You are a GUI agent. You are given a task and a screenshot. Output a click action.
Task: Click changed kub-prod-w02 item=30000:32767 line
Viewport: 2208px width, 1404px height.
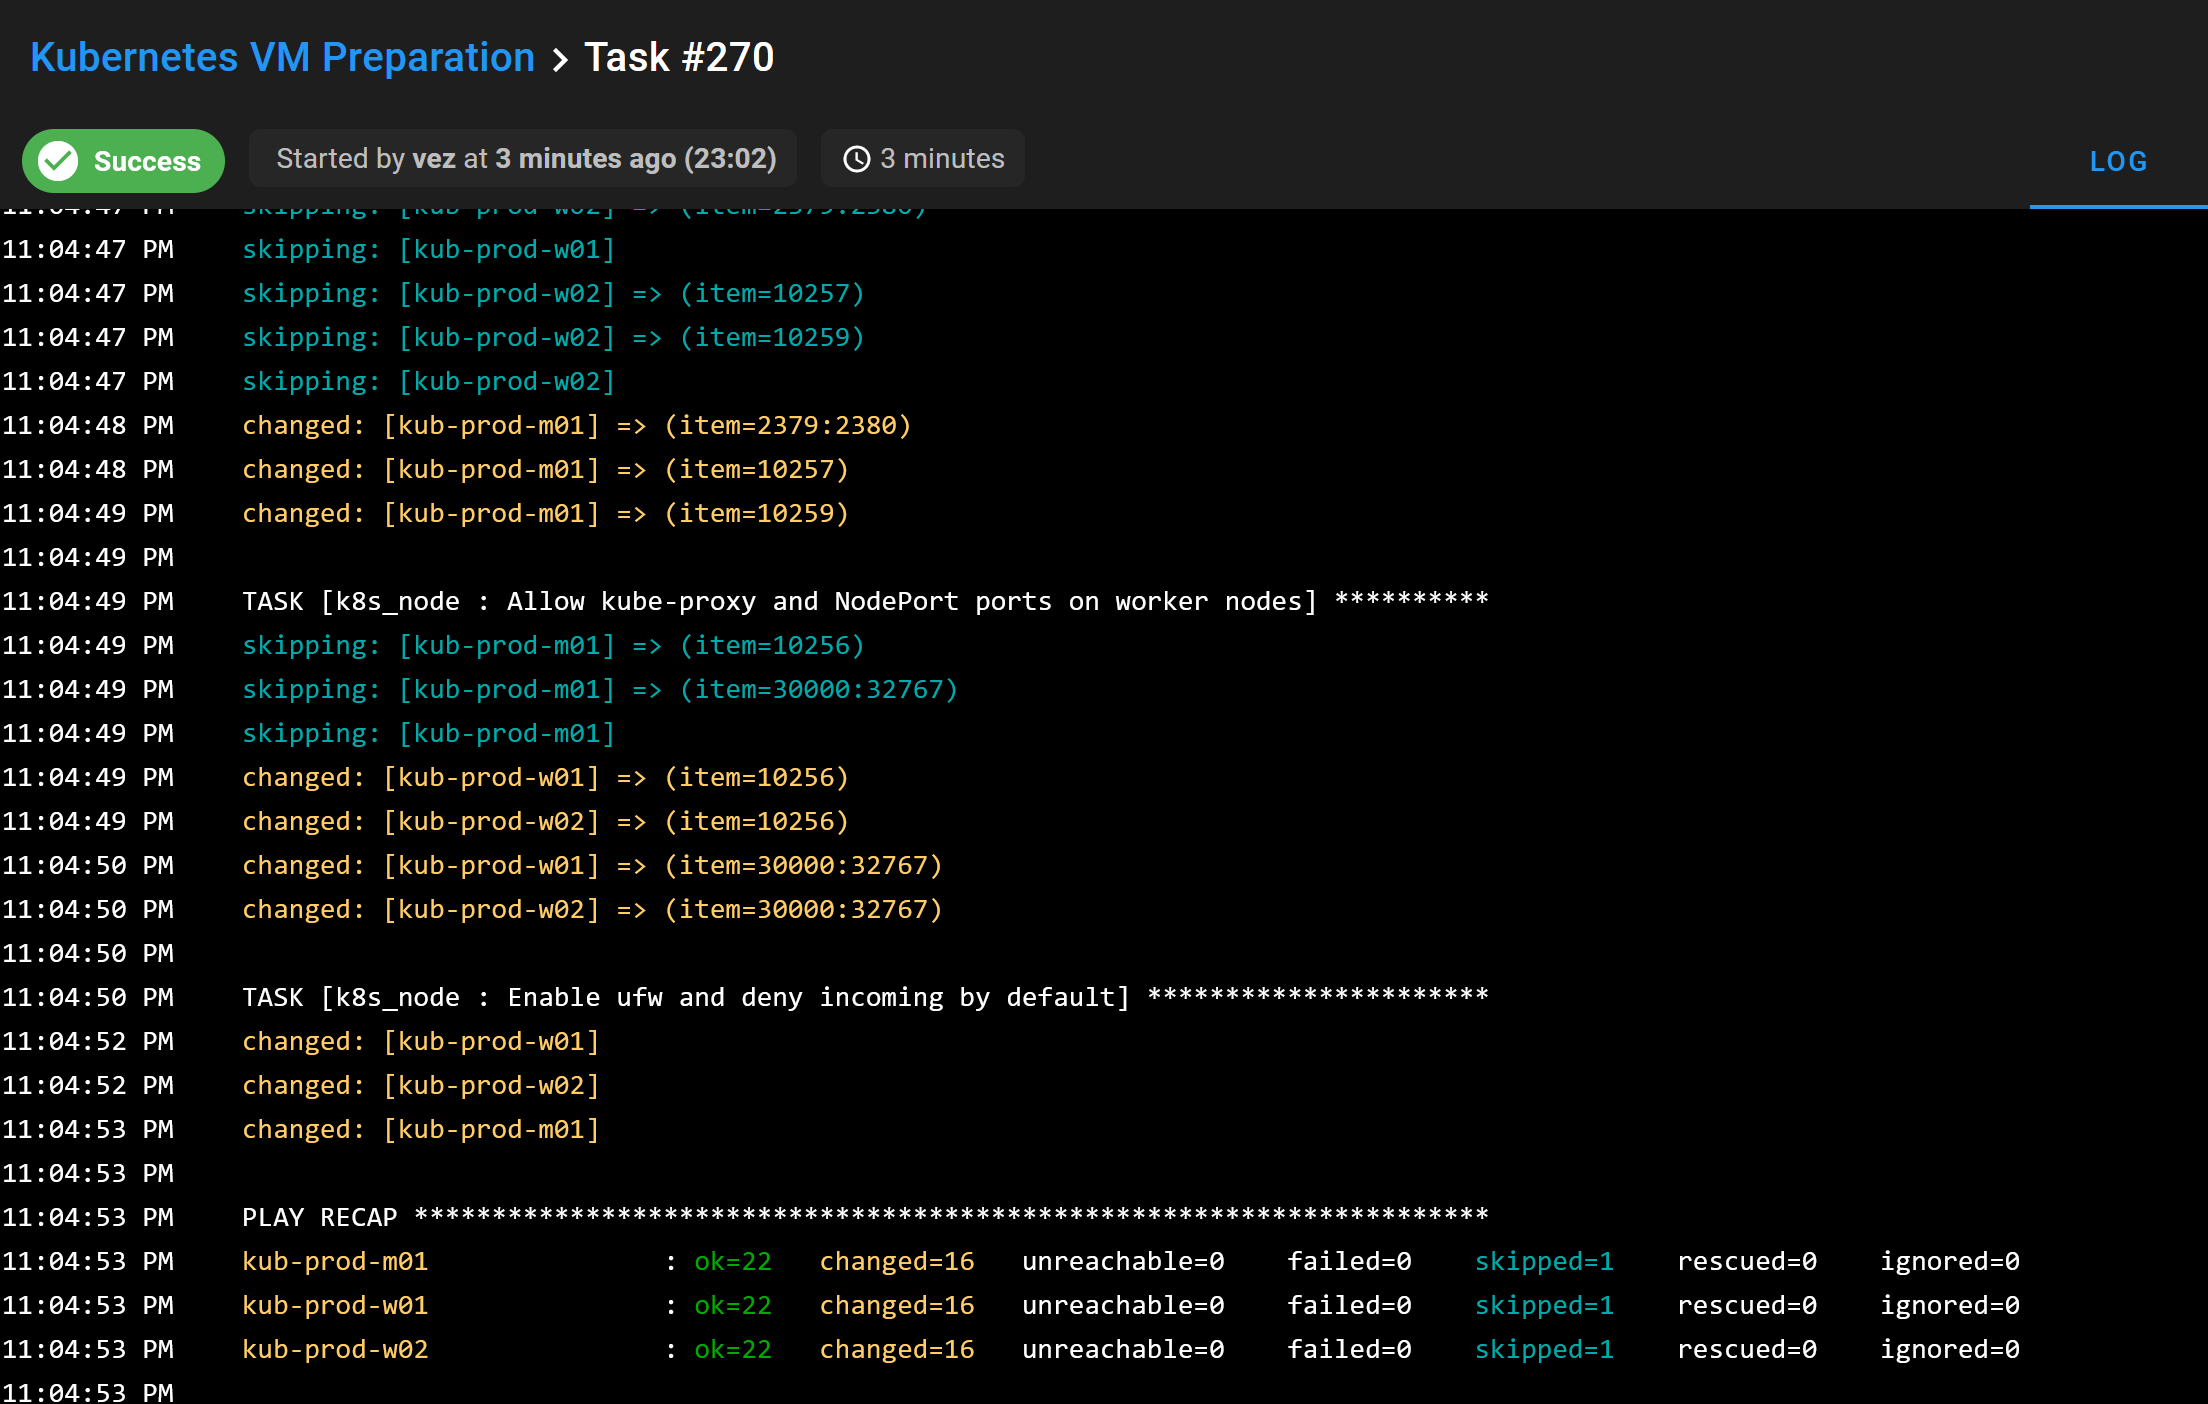[x=592, y=909]
